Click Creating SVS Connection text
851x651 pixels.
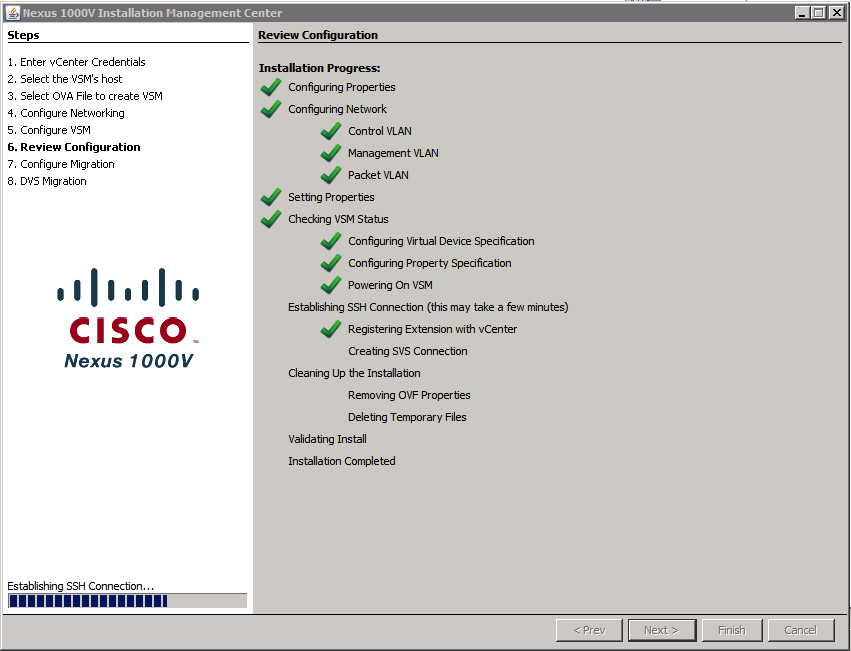408,351
